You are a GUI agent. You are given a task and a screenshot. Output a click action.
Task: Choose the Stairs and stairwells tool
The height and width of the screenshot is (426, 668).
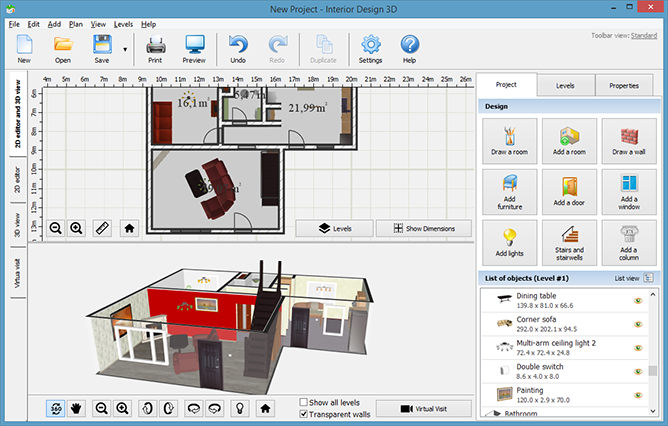[569, 243]
